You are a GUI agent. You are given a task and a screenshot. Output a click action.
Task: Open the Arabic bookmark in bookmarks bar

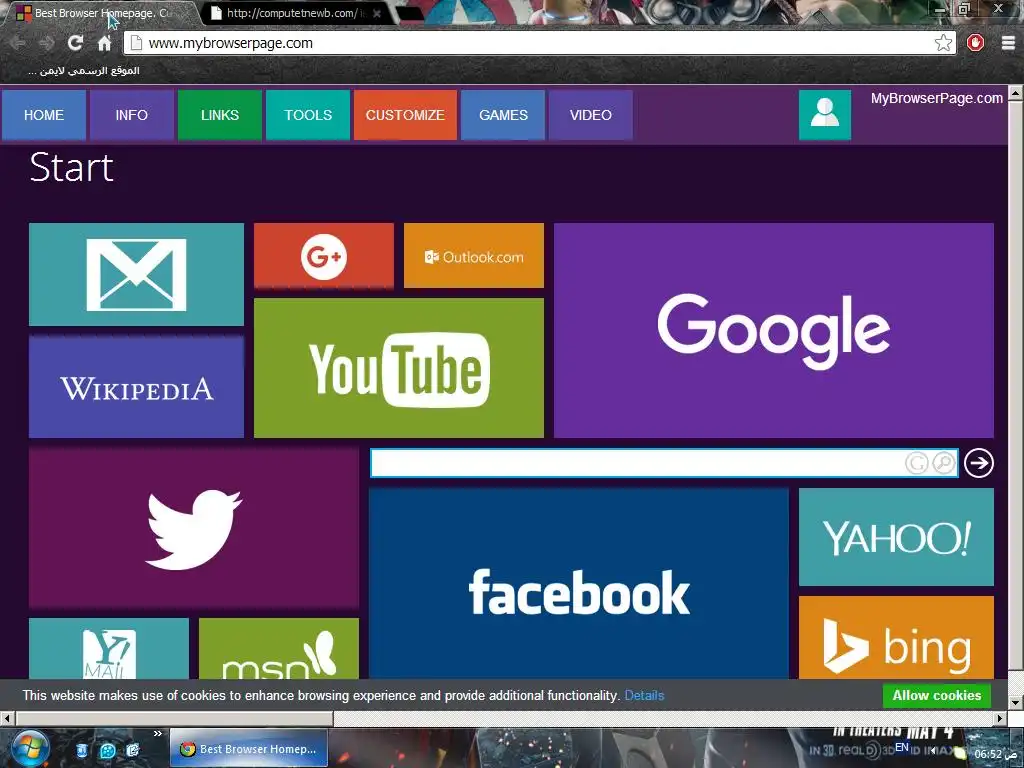pyautogui.click(x=84, y=71)
